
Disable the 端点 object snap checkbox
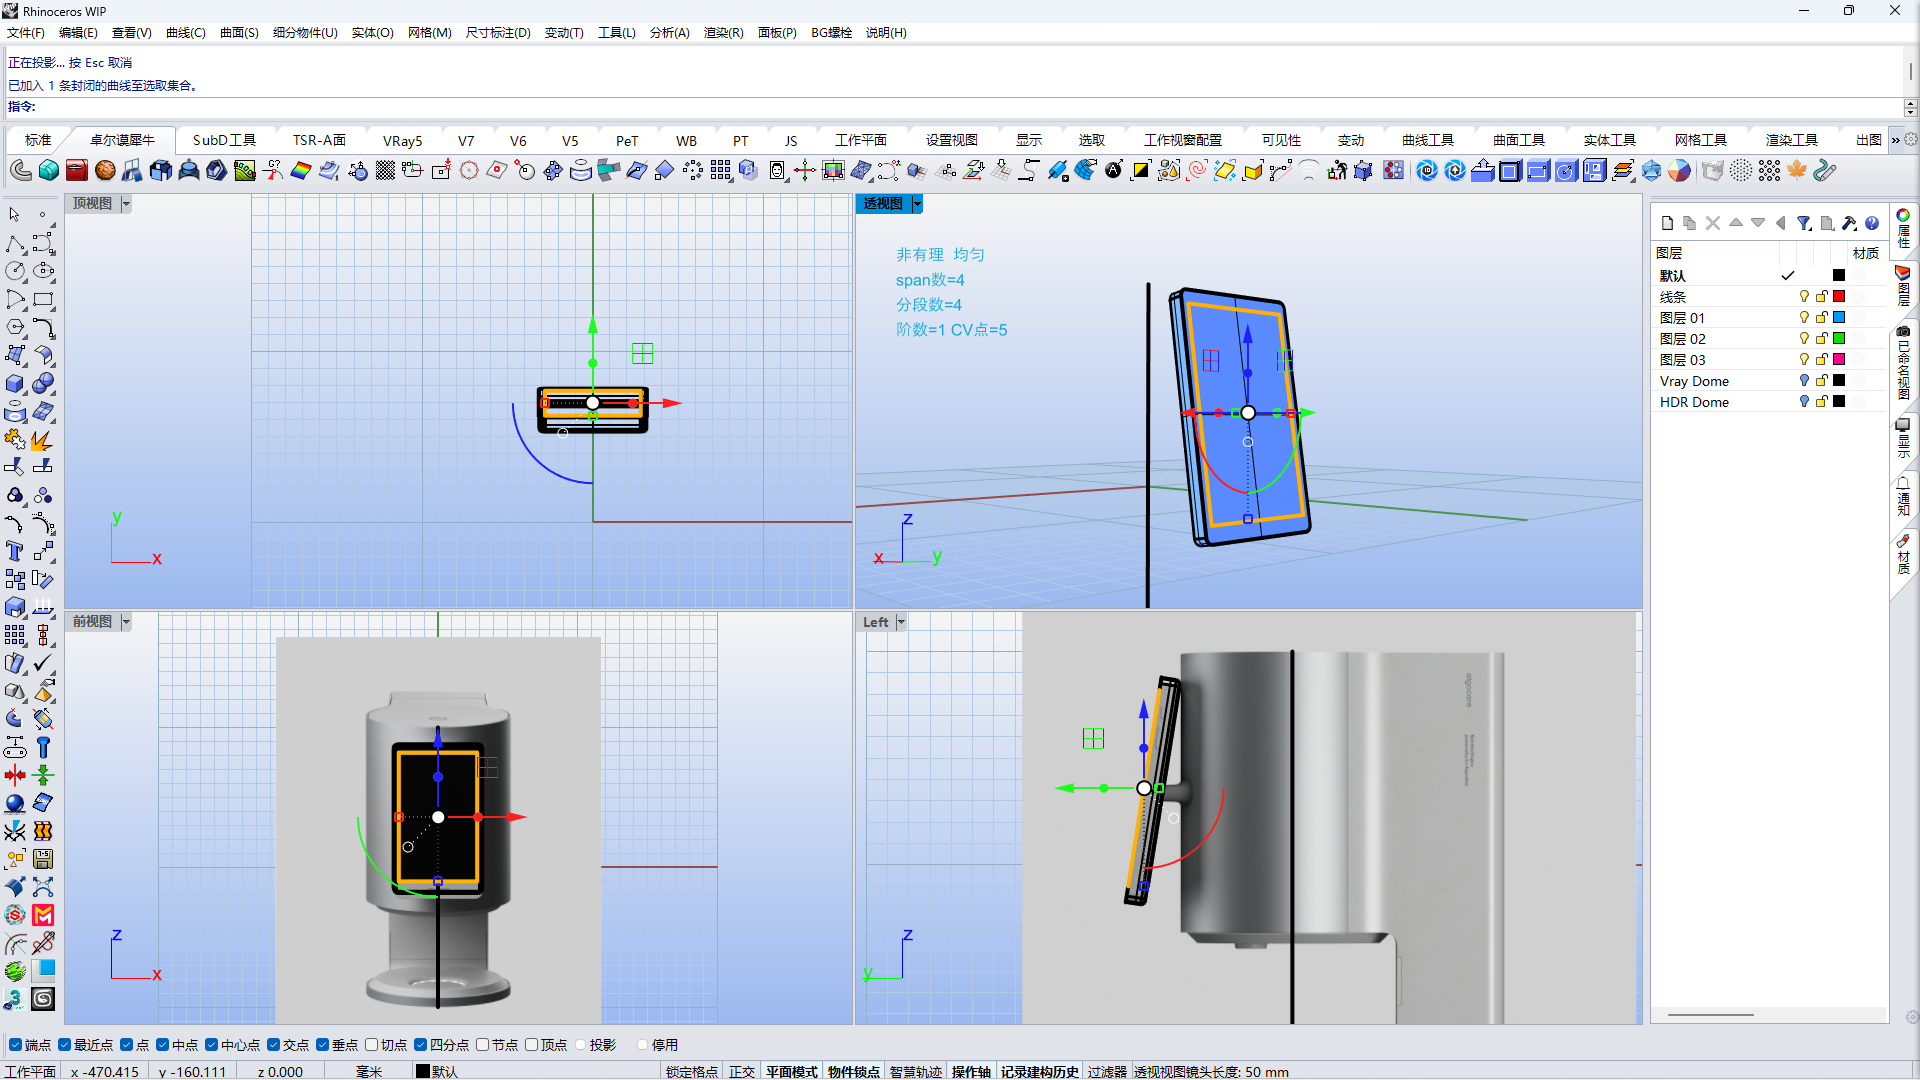click(15, 1045)
